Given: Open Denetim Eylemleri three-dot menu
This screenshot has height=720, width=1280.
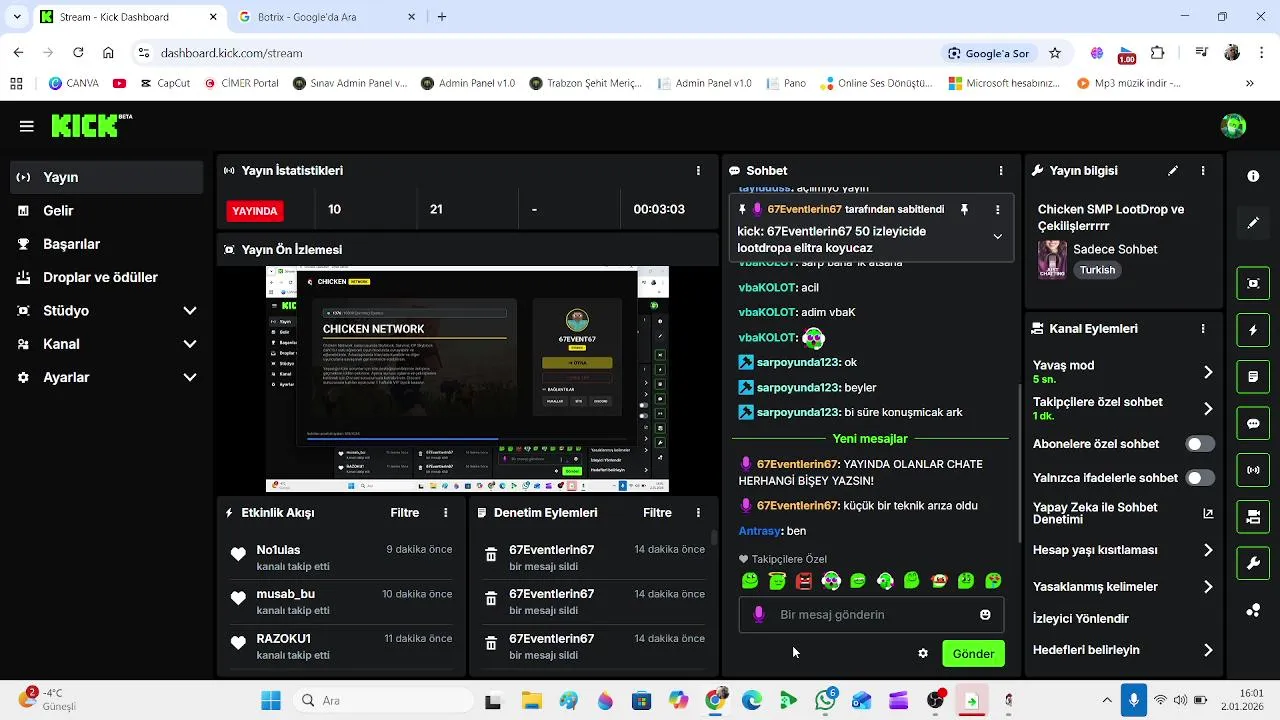Looking at the screenshot, I should (x=698, y=513).
